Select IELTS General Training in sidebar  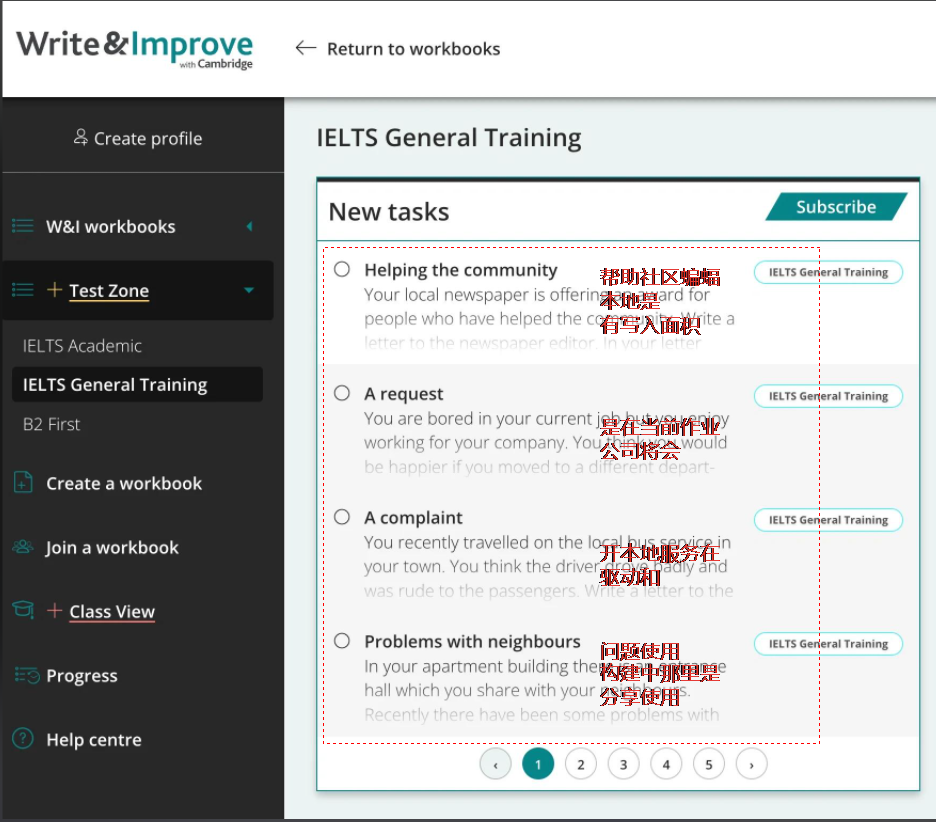(137, 384)
